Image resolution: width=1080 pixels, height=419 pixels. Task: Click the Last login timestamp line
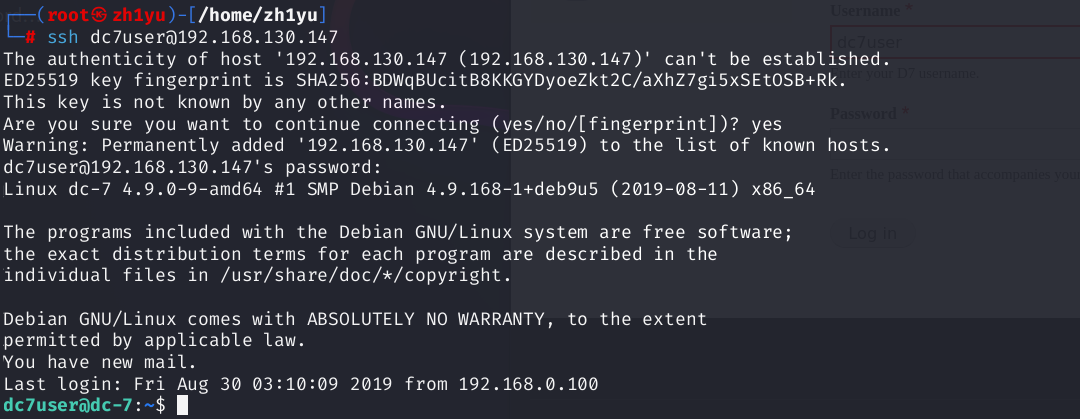click(x=310, y=384)
